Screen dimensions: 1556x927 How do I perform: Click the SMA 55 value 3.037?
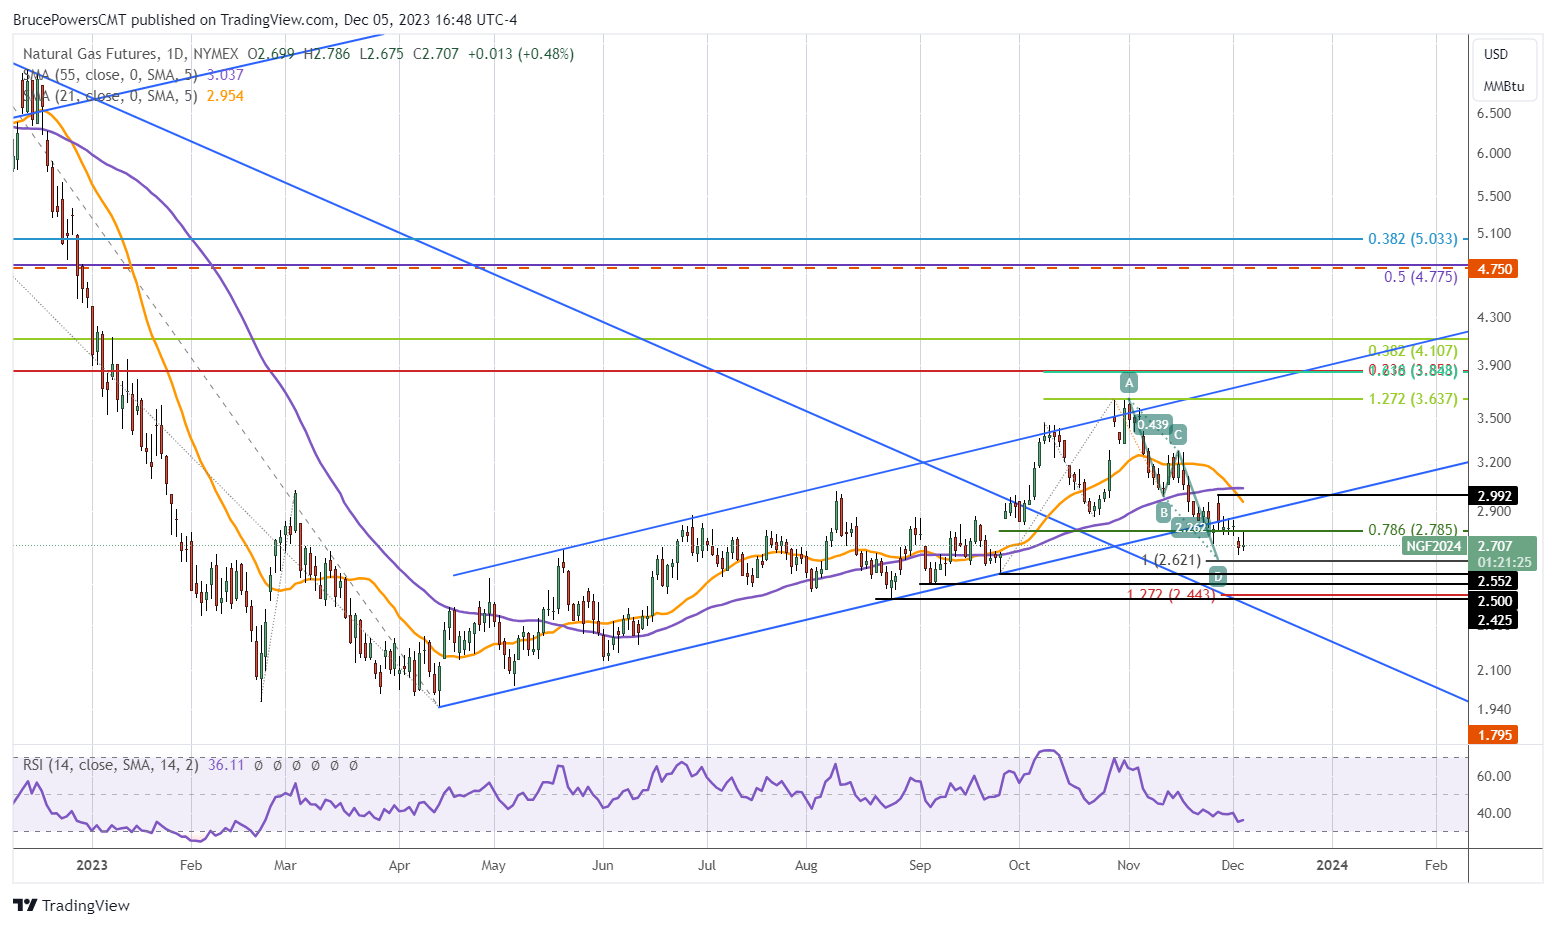(225, 75)
